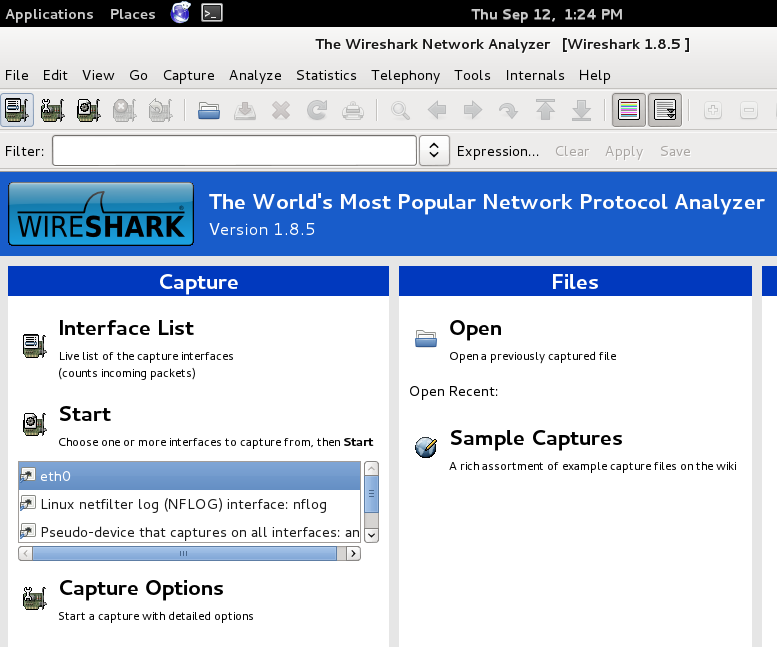Toggle packet list colorization
Screen dimensions: 777x647
pos(628,110)
